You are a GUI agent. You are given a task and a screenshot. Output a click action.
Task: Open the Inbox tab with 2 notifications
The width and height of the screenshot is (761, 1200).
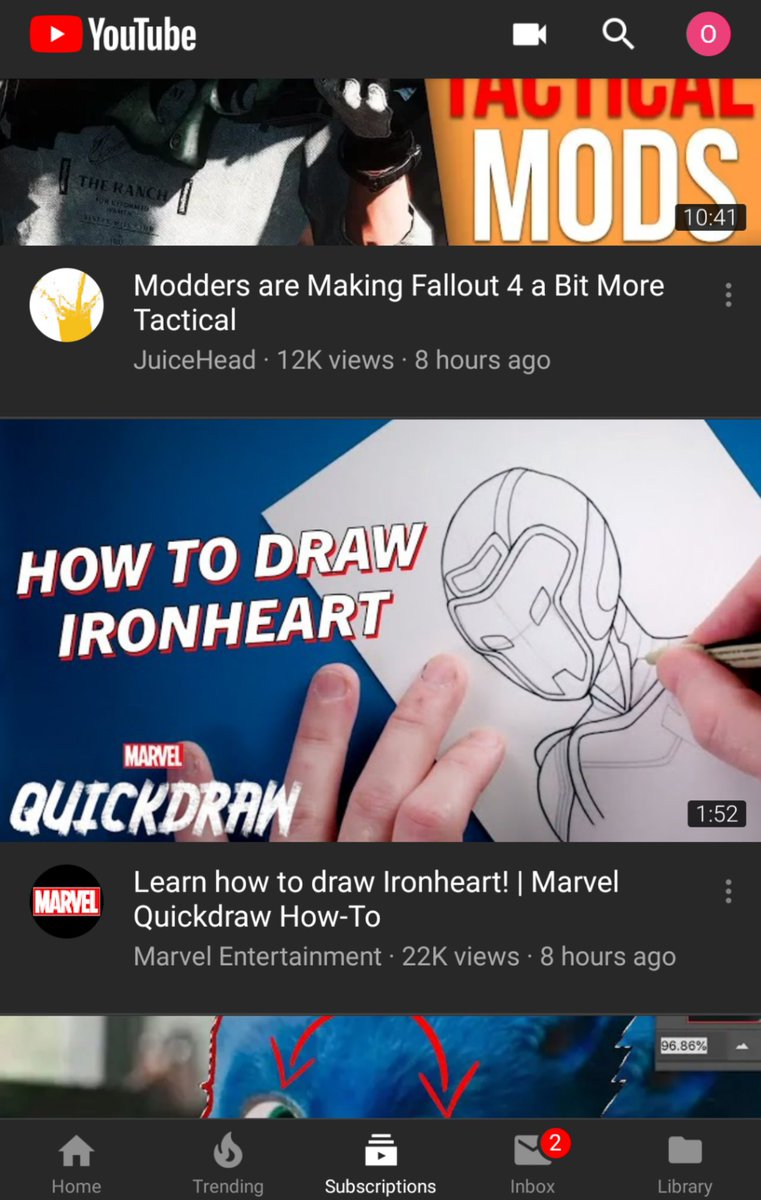[533, 1165]
